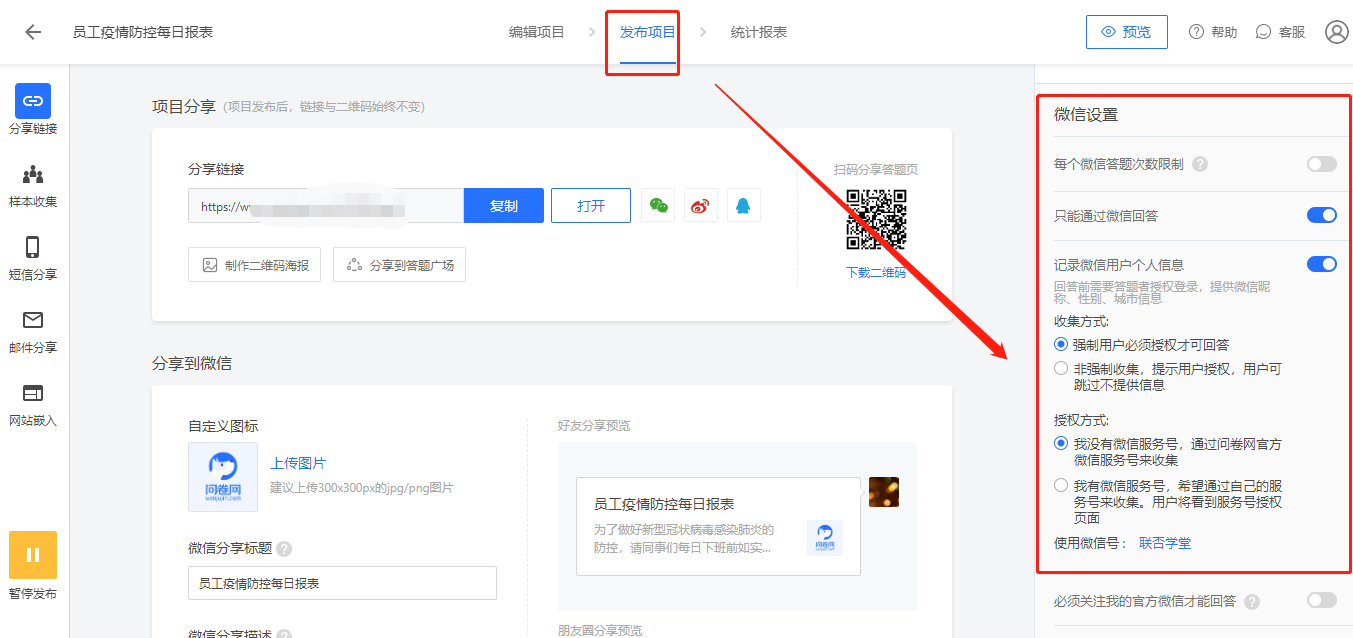Open the 邮件分享 envelope icon

click(x=33, y=320)
